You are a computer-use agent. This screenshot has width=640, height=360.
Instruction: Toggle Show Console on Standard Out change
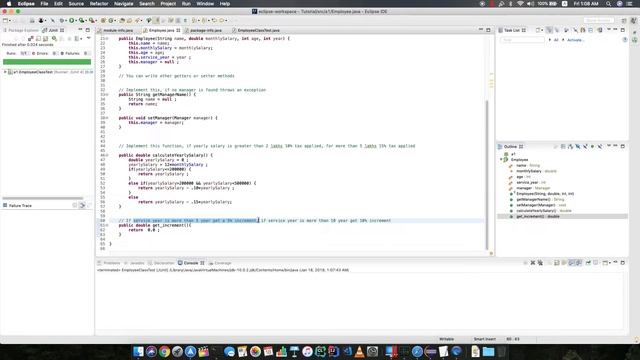coord(571,263)
